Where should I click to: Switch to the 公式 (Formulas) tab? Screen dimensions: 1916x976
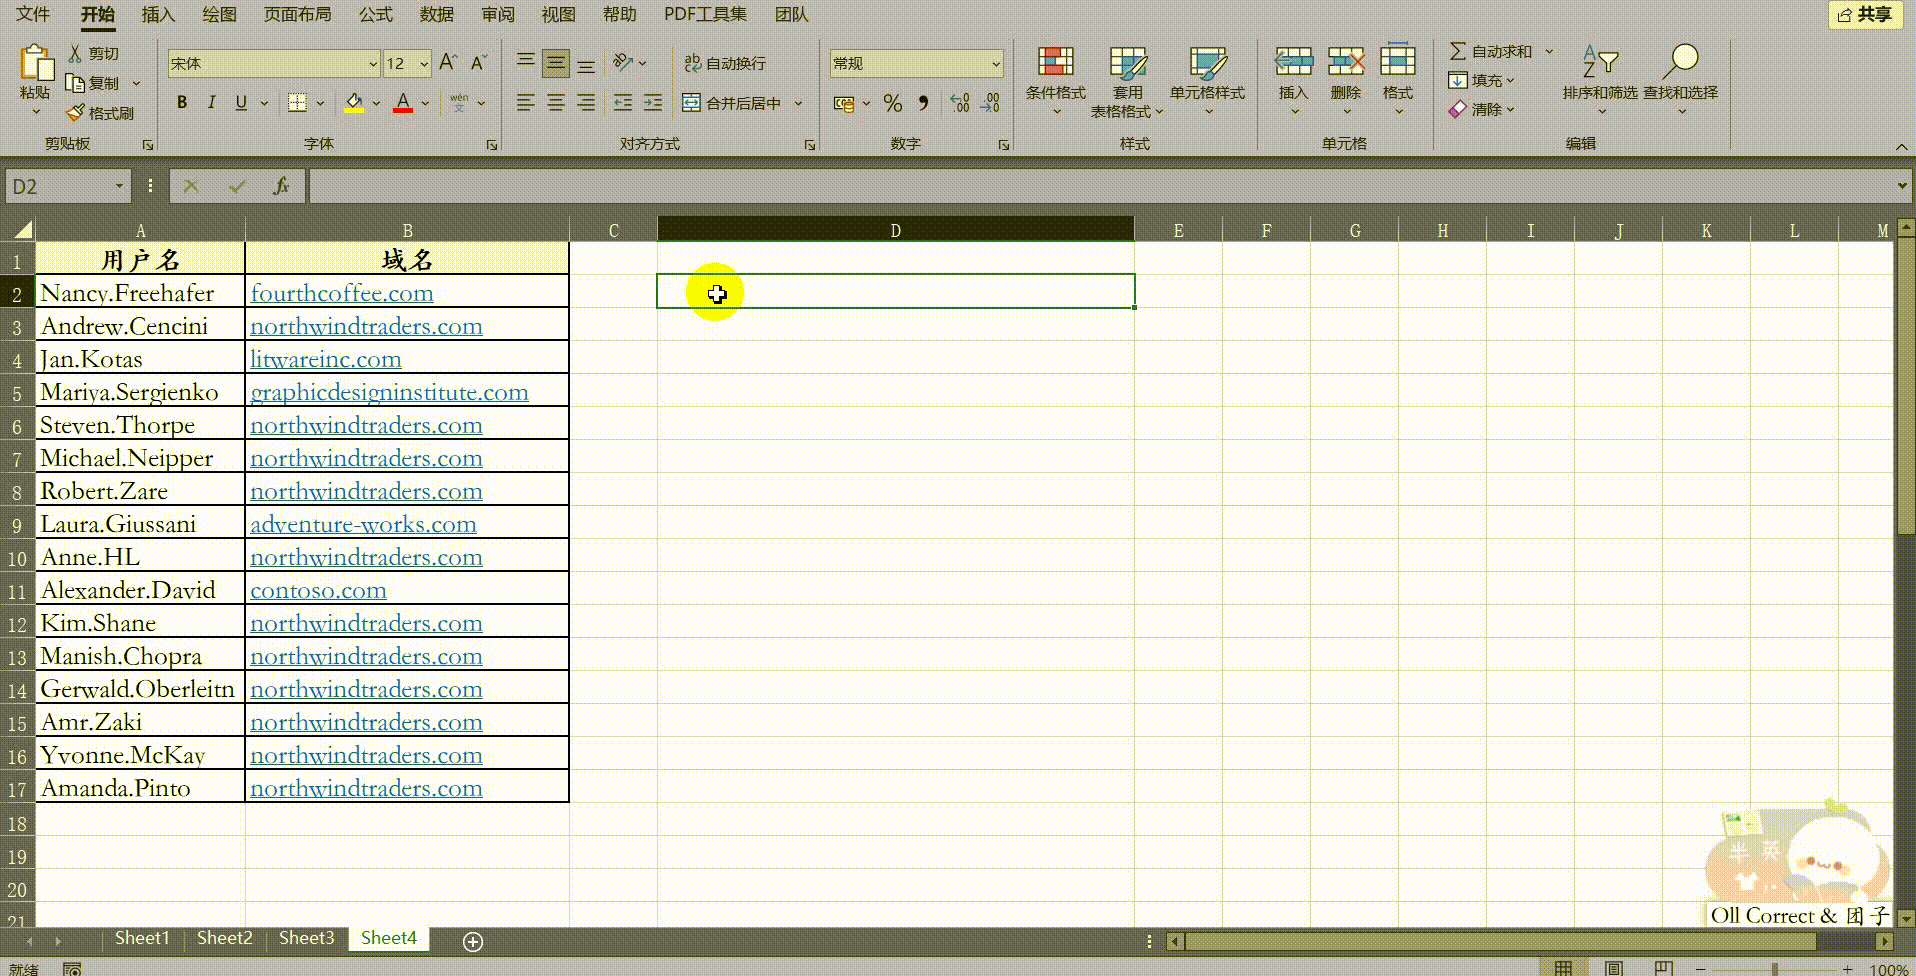(376, 14)
